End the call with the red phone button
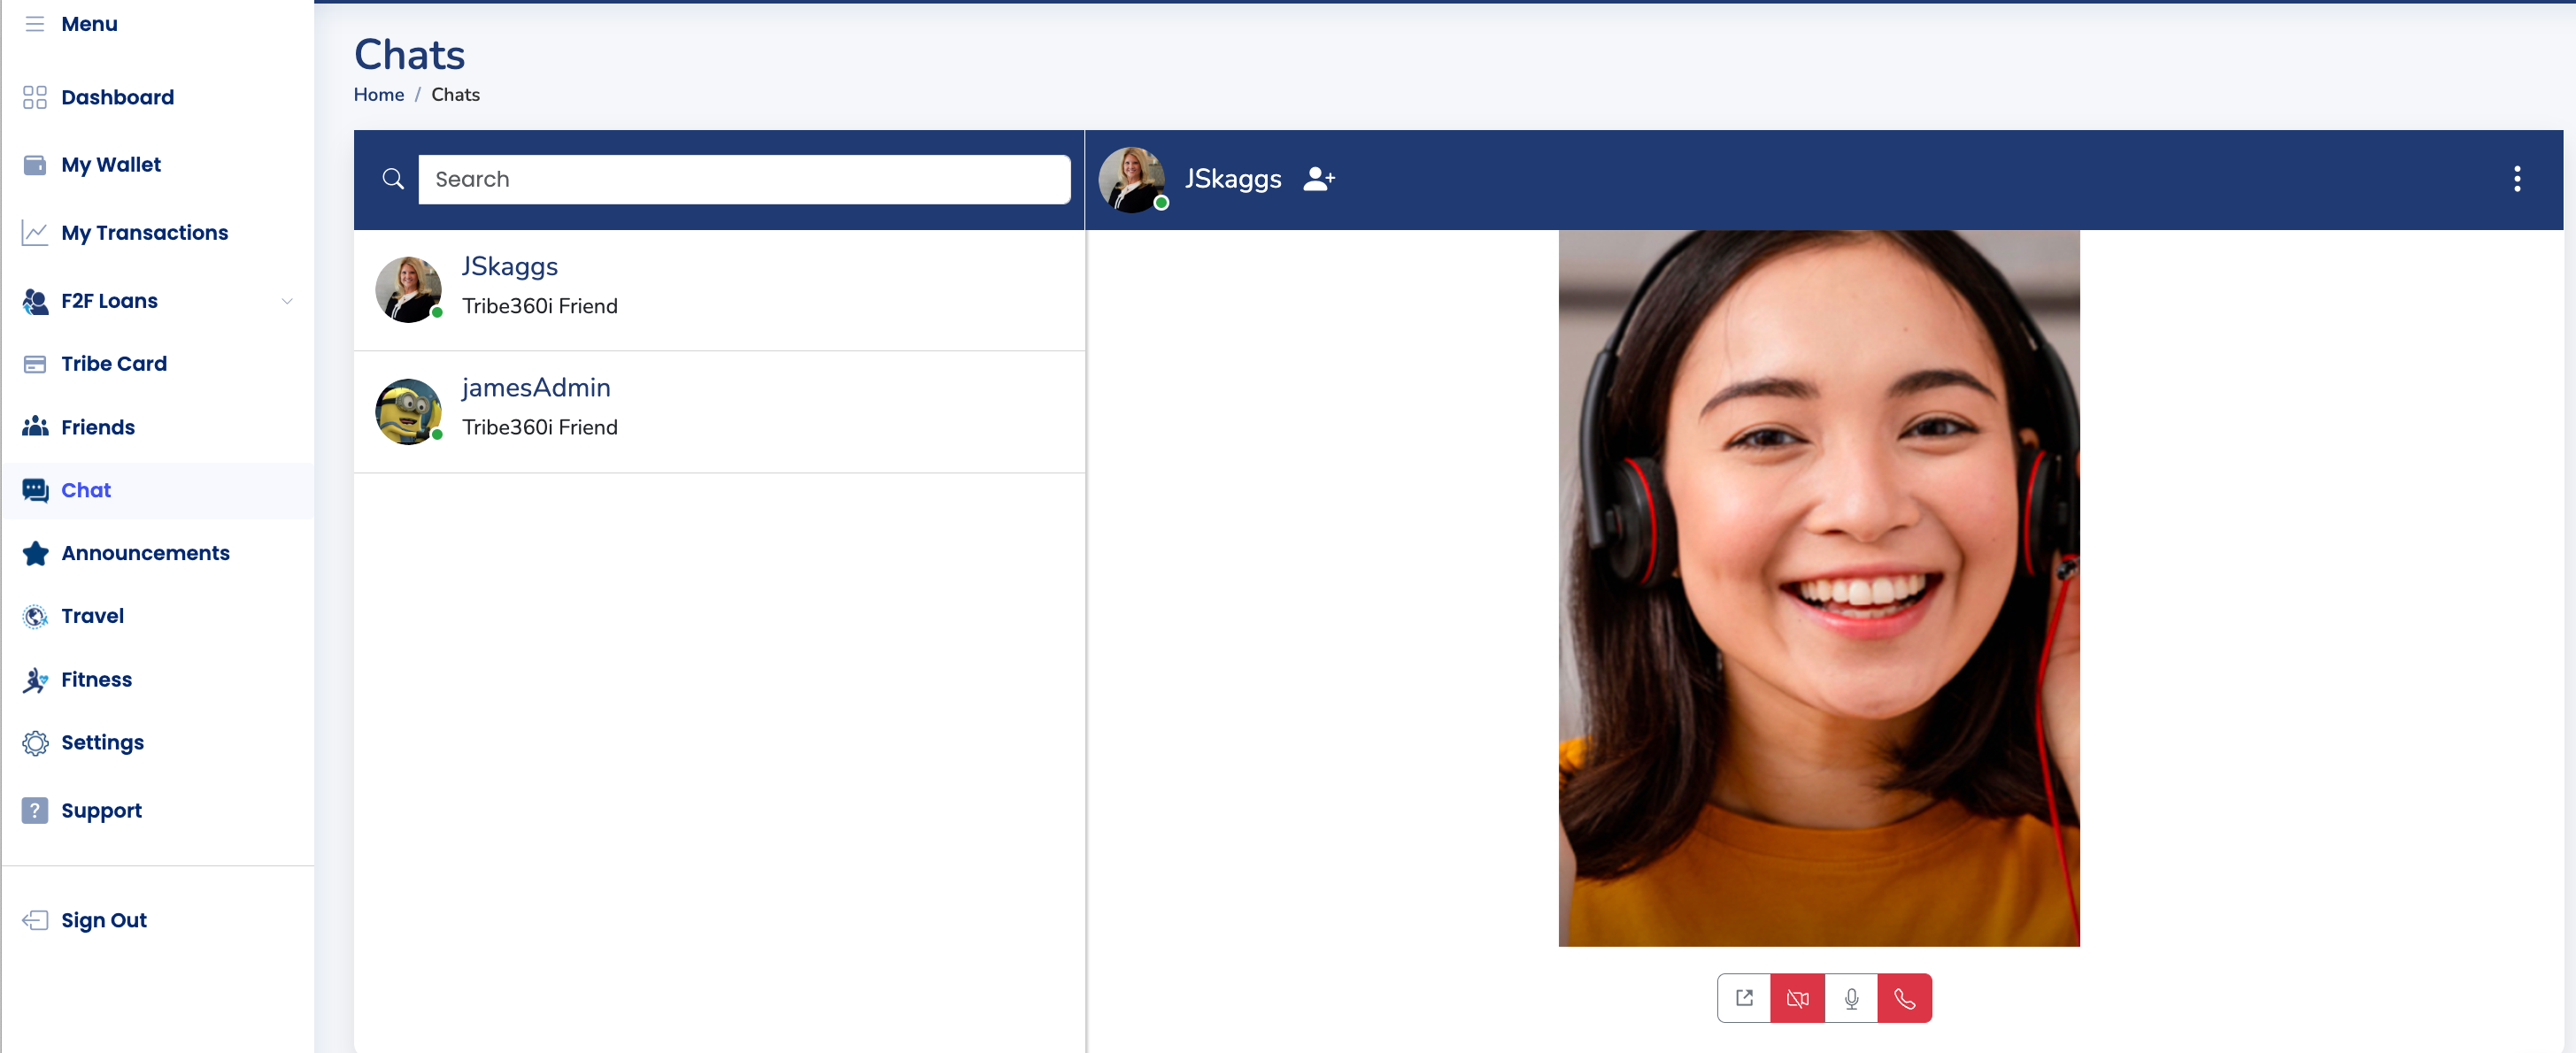2576x1053 pixels. point(1905,997)
